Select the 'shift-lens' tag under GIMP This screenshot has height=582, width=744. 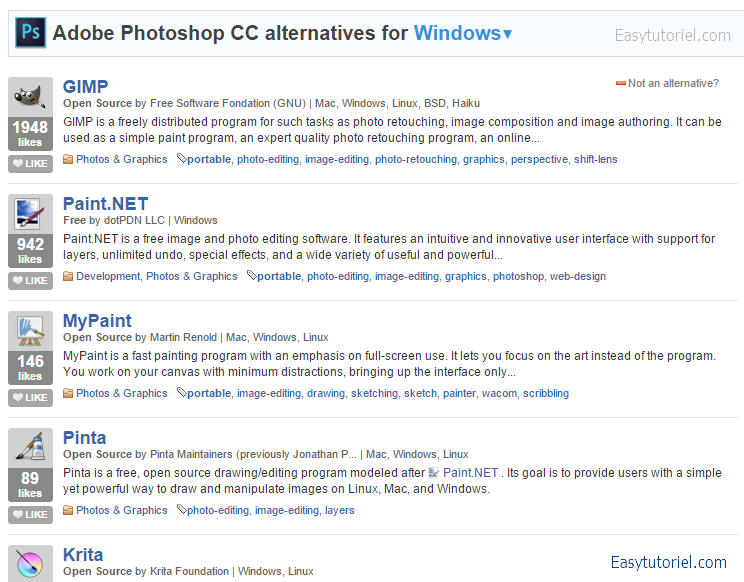click(595, 159)
